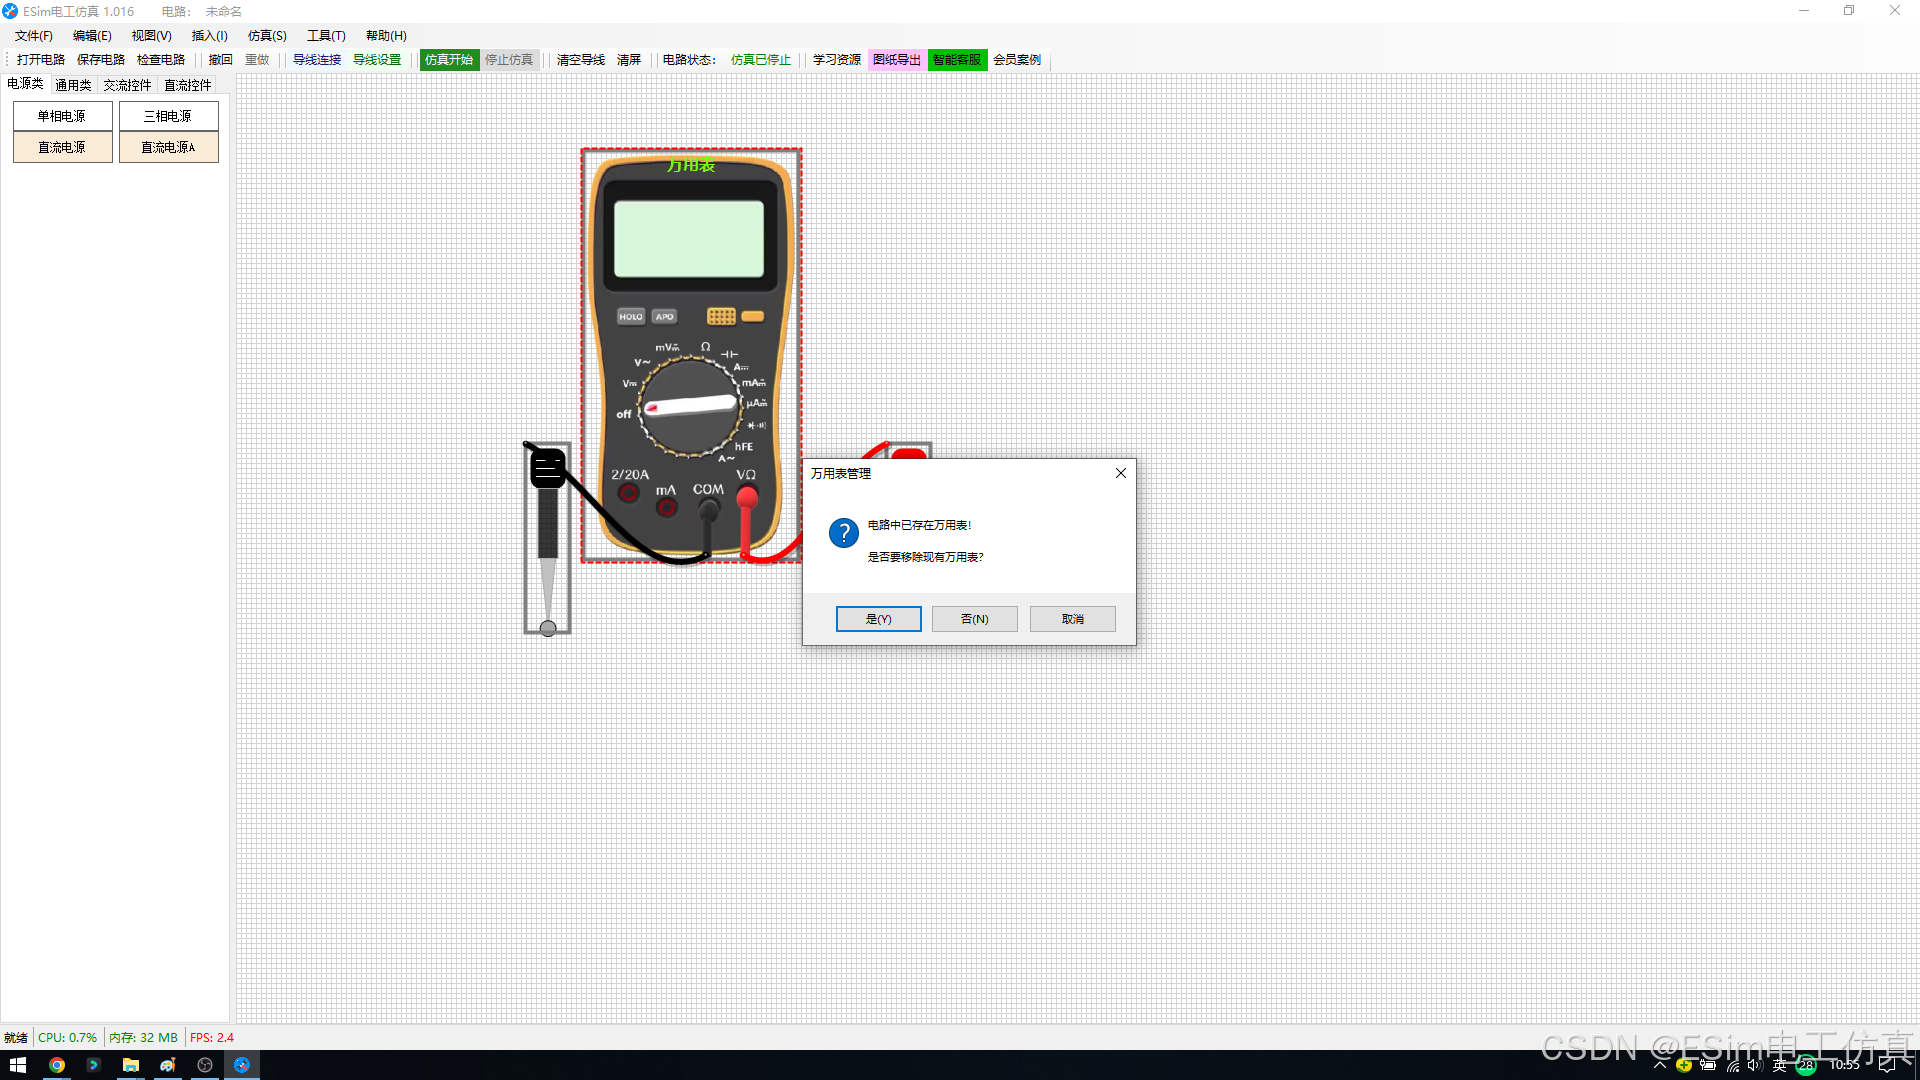The image size is (1920, 1080).
Task: Click the black probe tip
Action: [x=548, y=628]
